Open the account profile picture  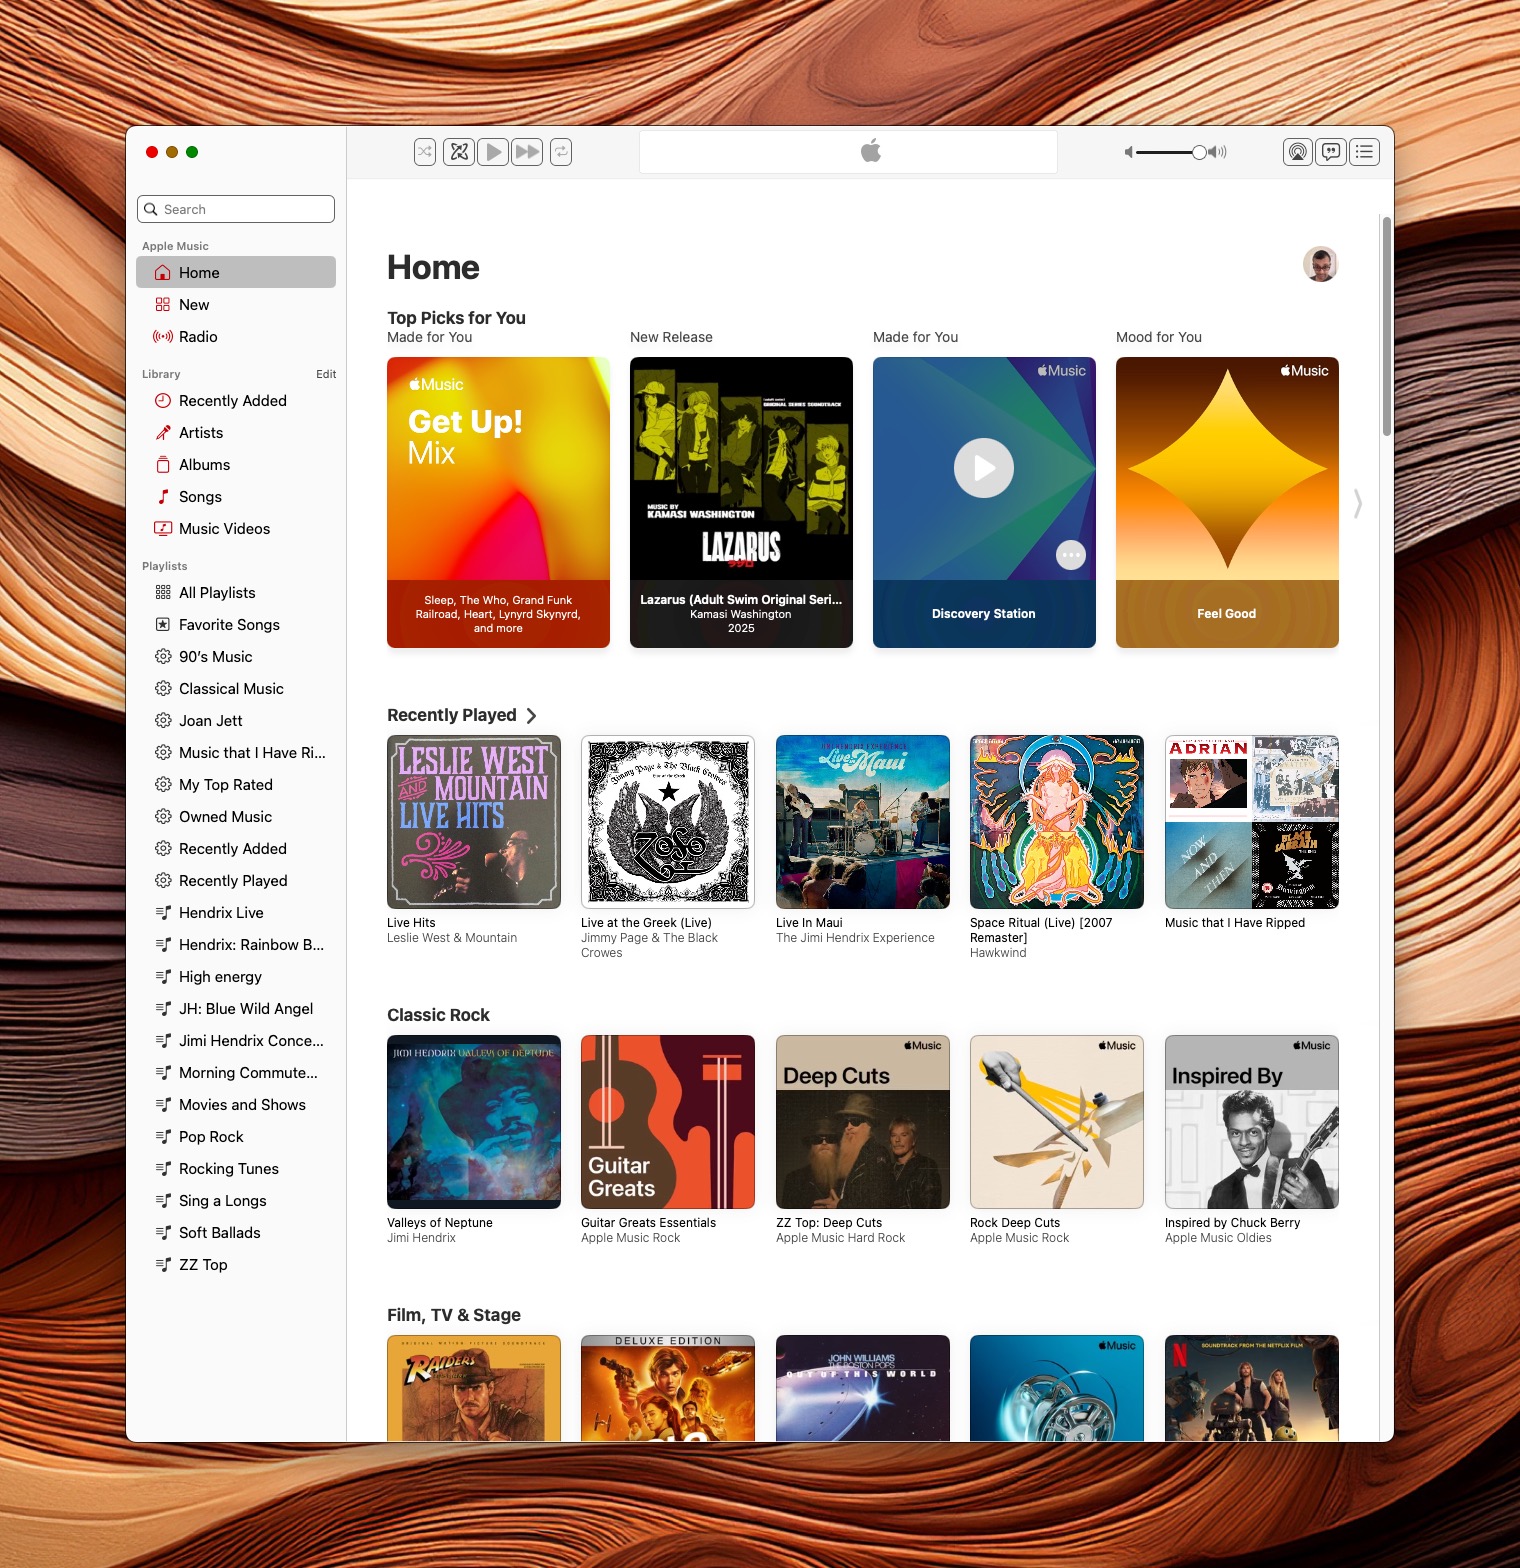1320,265
